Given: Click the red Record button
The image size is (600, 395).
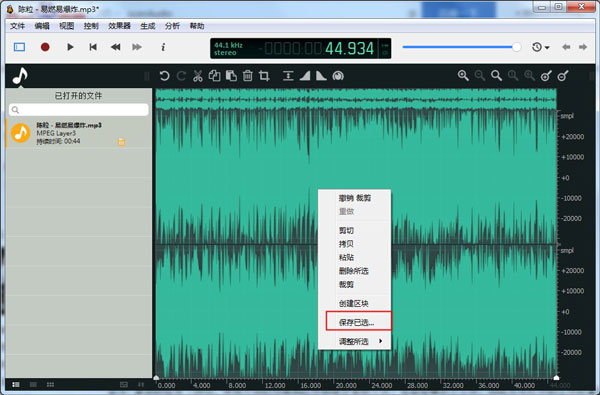Looking at the screenshot, I should (x=45, y=47).
